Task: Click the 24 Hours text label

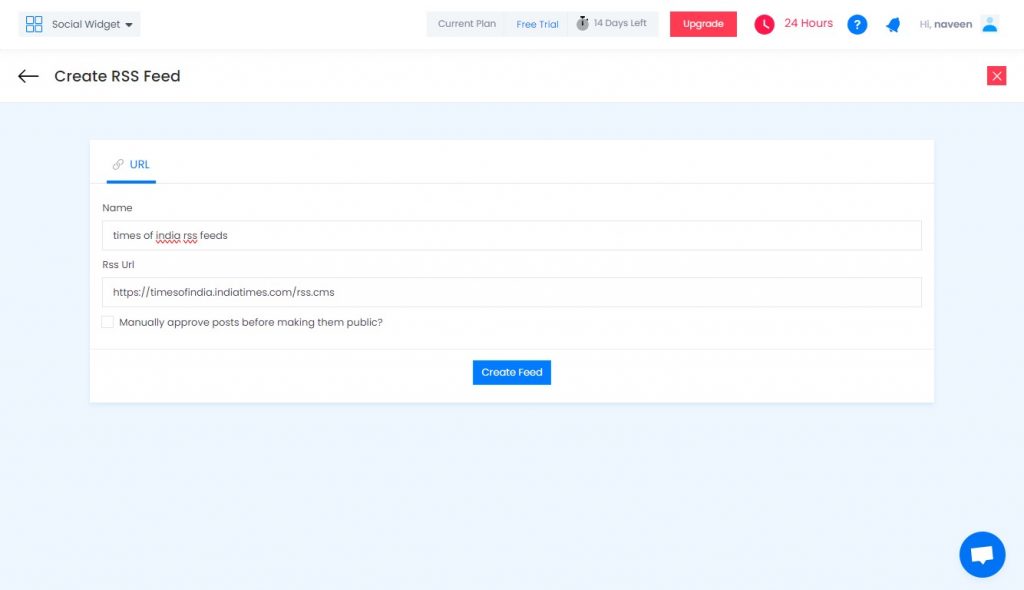Action: tap(808, 24)
